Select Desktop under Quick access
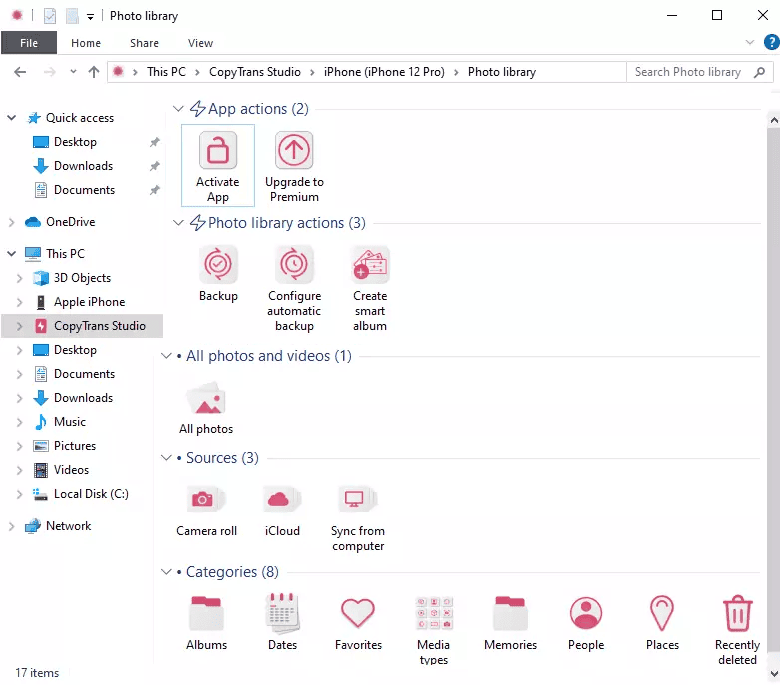 point(75,142)
